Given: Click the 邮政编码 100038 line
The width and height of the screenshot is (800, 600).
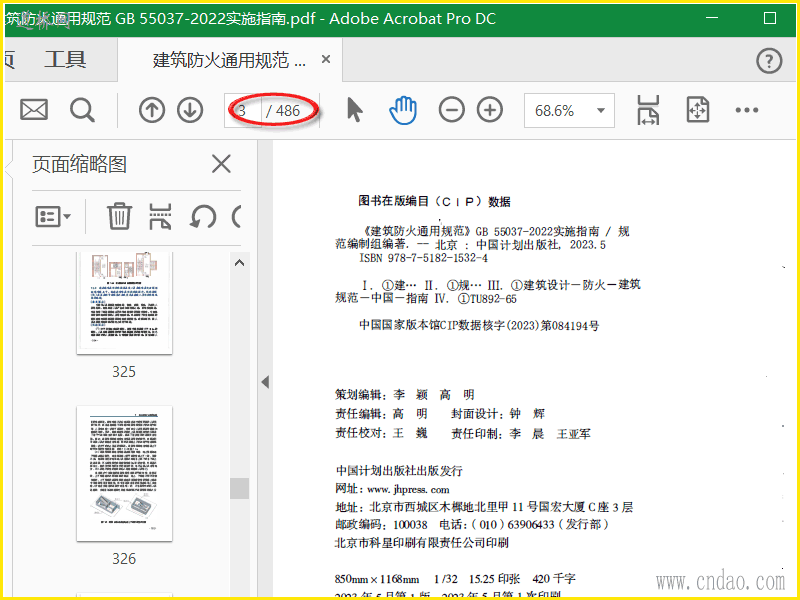Looking at the screenshot, I should click(x=471, y=524).
